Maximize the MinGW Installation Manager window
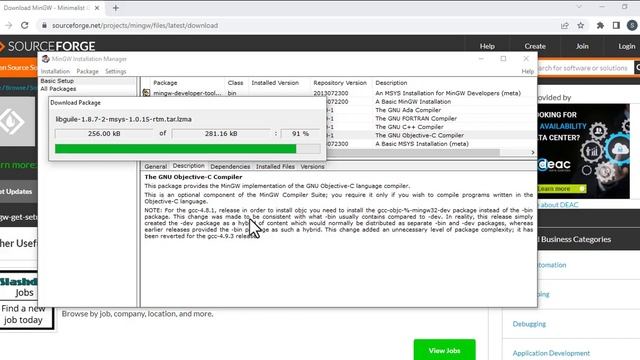Screen dimensions: 640x360 point(503,59)
